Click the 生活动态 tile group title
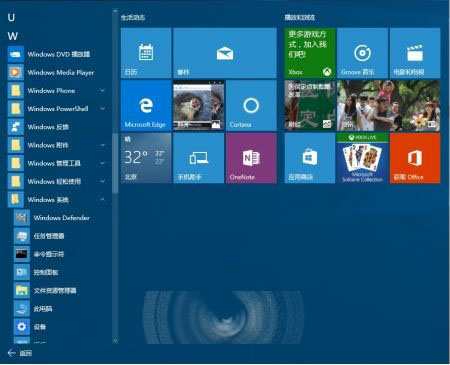This screenshot has height=365, width=450. click(133, 17)
